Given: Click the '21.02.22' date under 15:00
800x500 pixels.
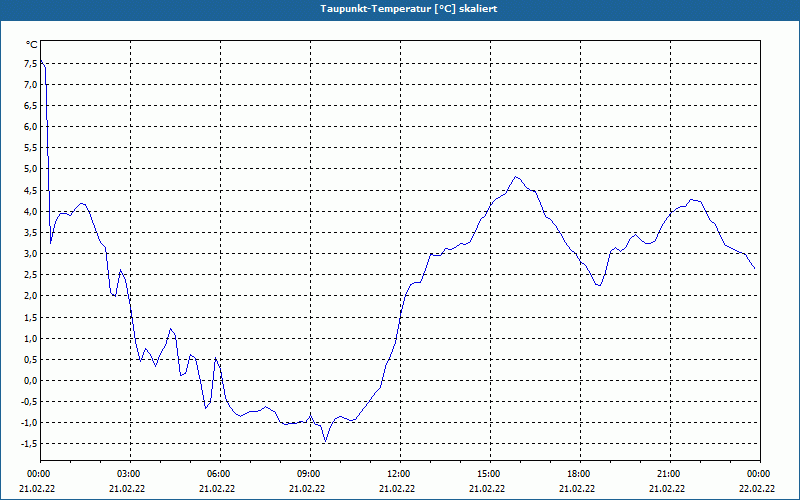Looking at the screenshot, I should click(x=487, y=489).
